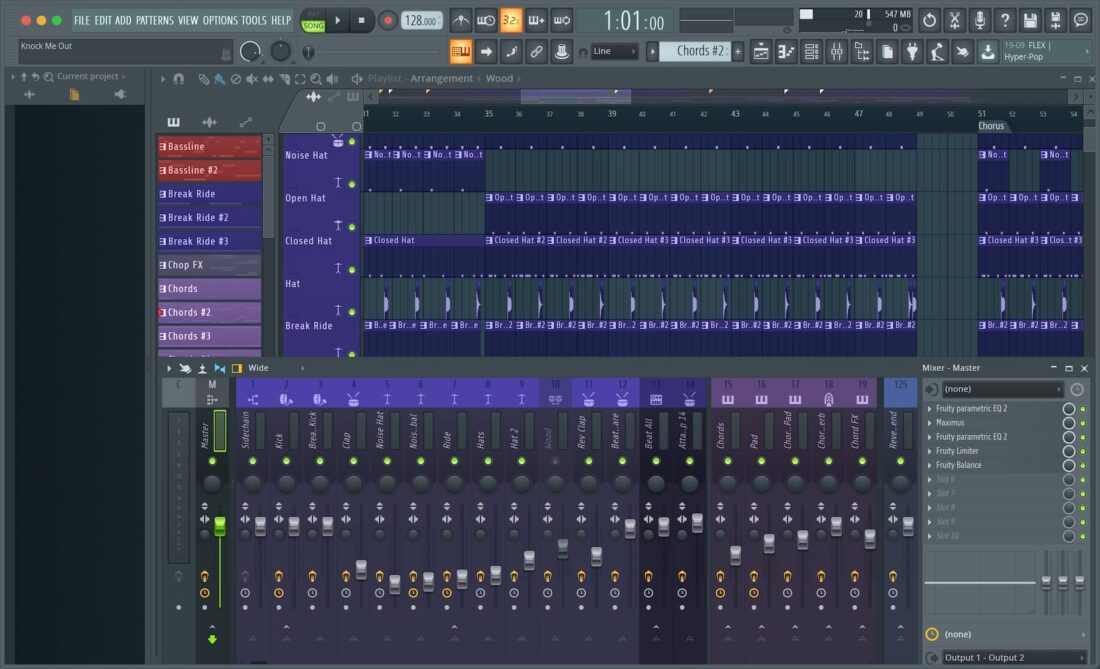
Task: Add a new pattern with plus button
Action: click(x=738, y=51)
